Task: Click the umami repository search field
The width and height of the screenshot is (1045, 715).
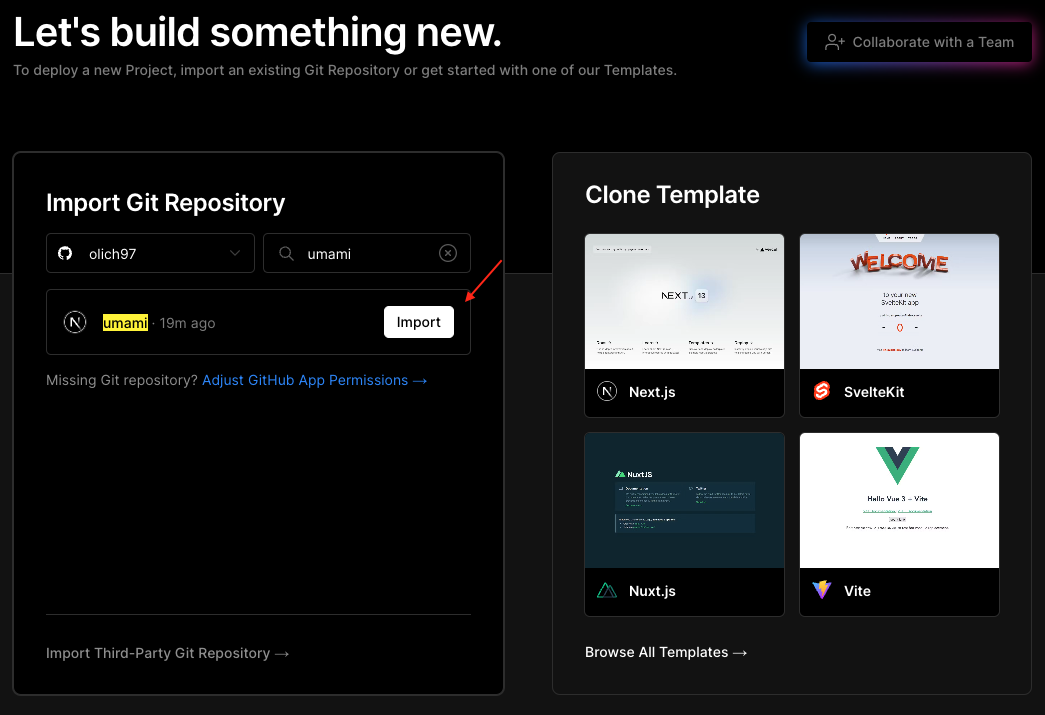Action: pyautogui.click(x=367, y=253)
